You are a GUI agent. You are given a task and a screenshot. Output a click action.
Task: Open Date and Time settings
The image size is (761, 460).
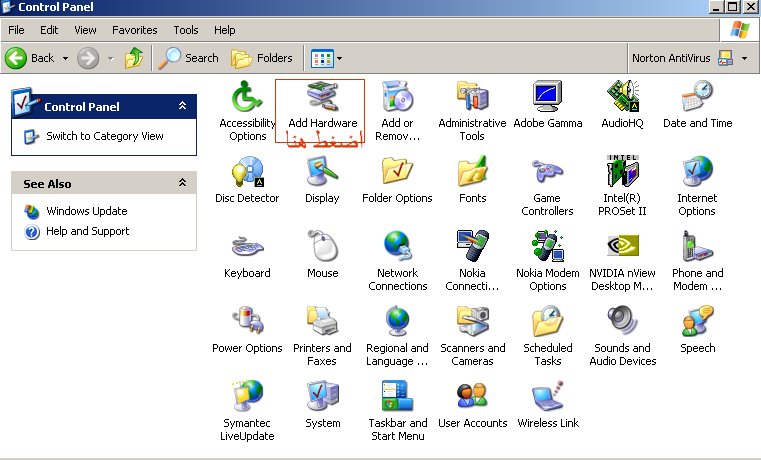[x=697, y=105]
